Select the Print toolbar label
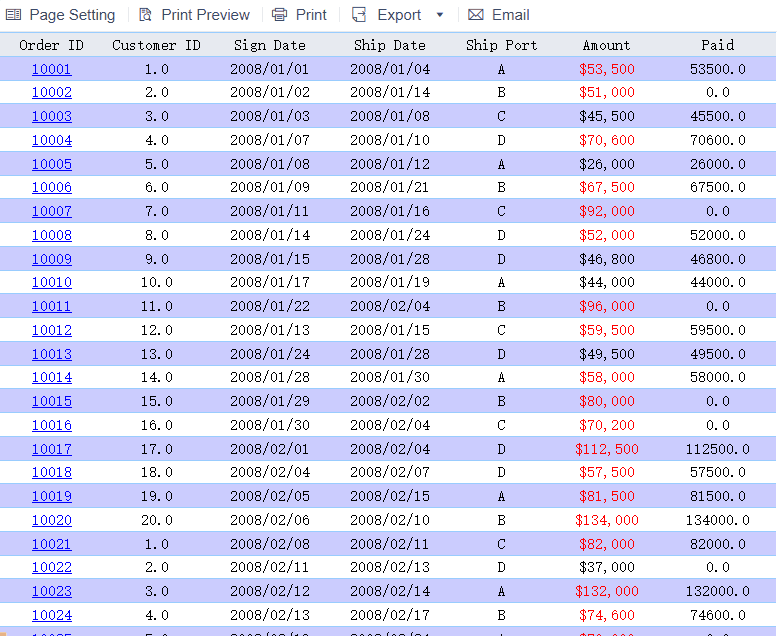The width and height of the screenshot is (777, 636). [x=311, y=15]
